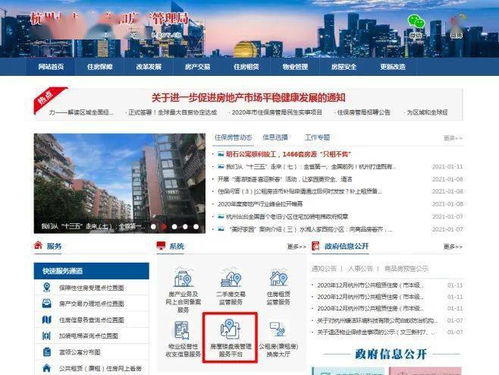
Task: Click icon beside 房产交易办理地点位置图
Action: click(47, 304)
